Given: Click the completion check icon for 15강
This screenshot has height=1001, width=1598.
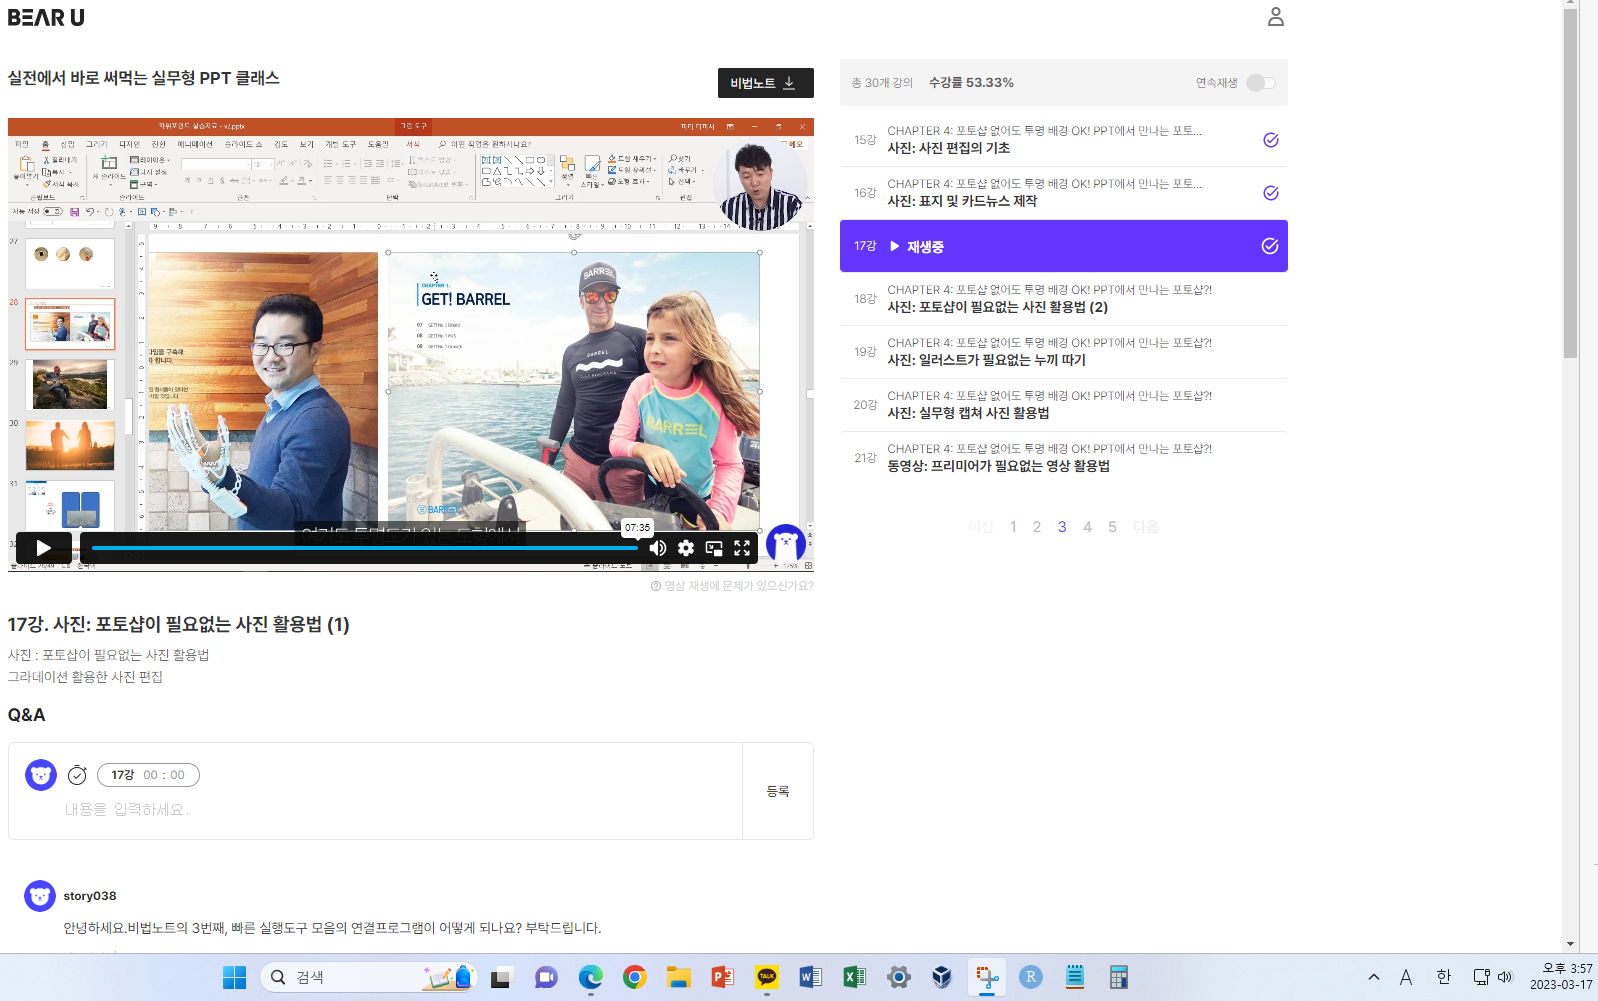Looking at the screenshot, I should 1270,140.
